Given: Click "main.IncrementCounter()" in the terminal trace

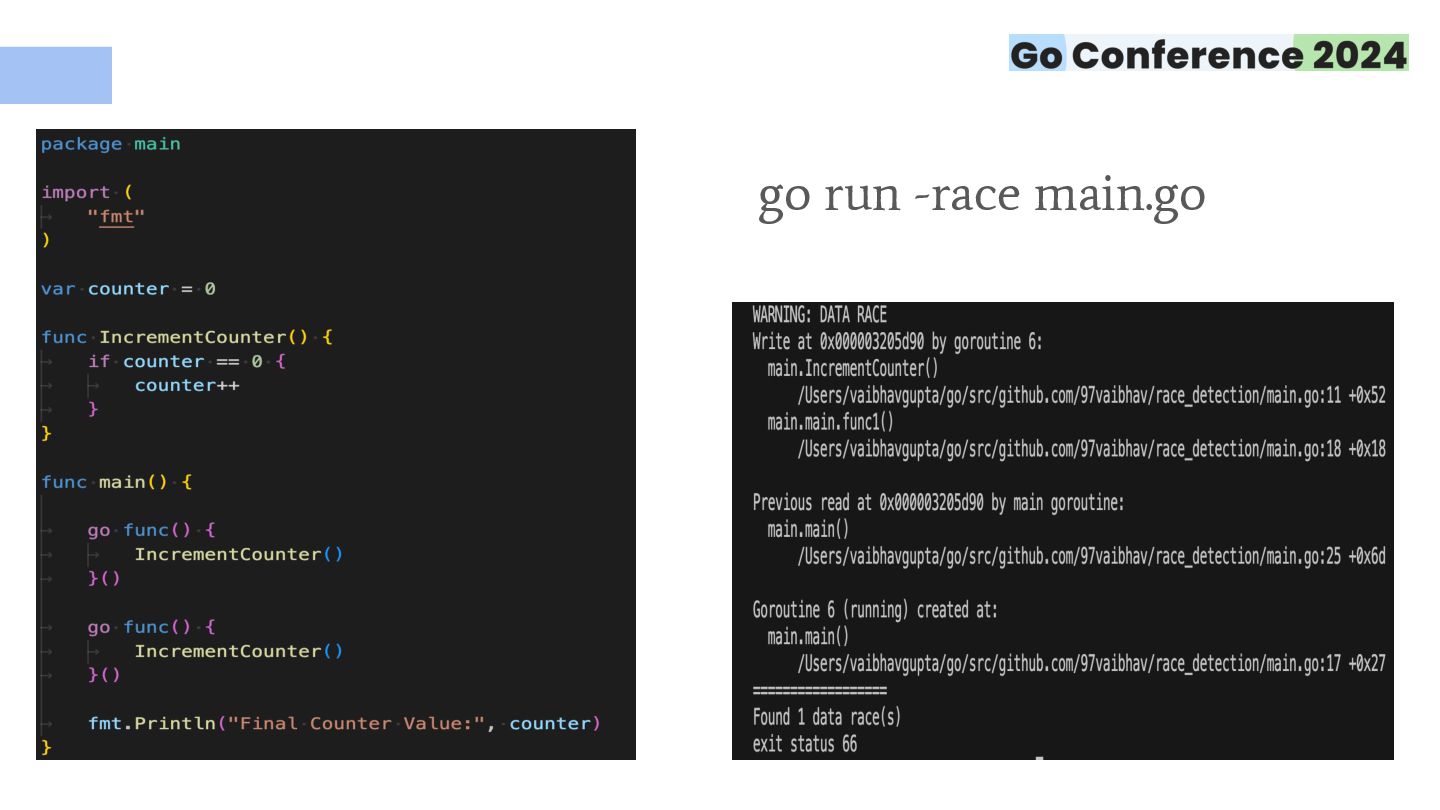Looking at the screenshot, I should point(853,368).
